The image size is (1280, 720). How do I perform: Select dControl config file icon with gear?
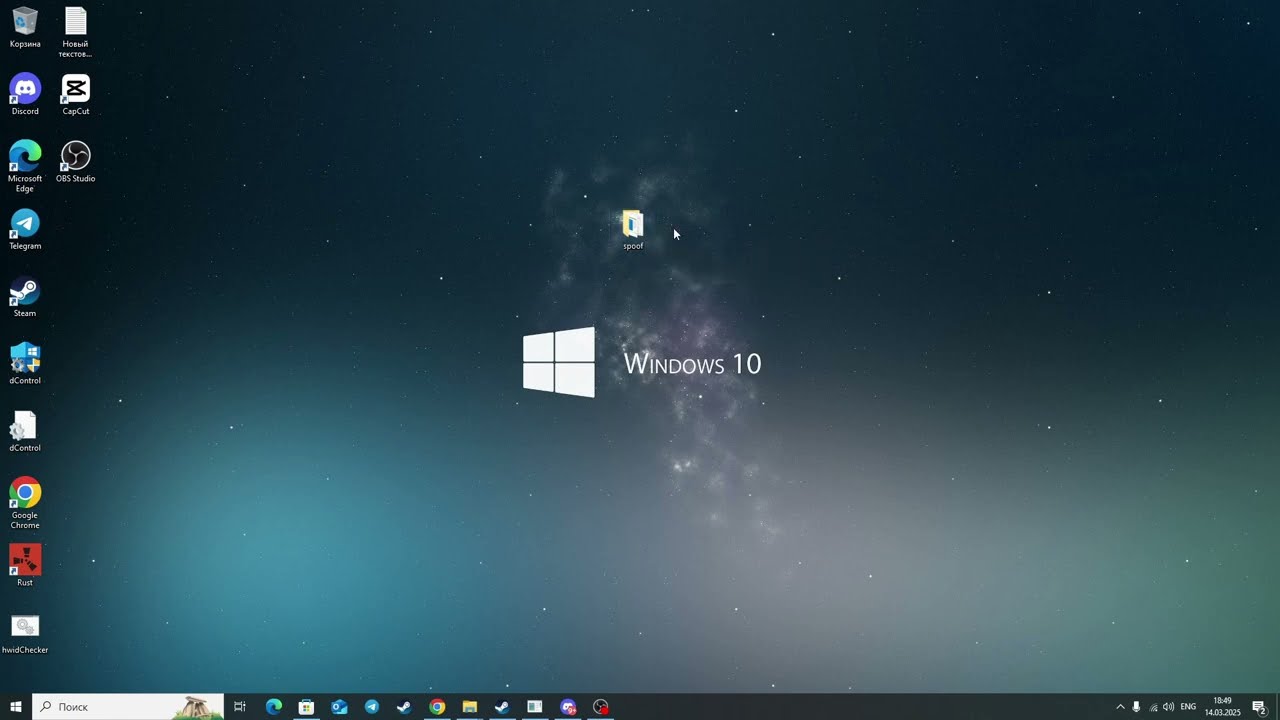coord(25,431)
